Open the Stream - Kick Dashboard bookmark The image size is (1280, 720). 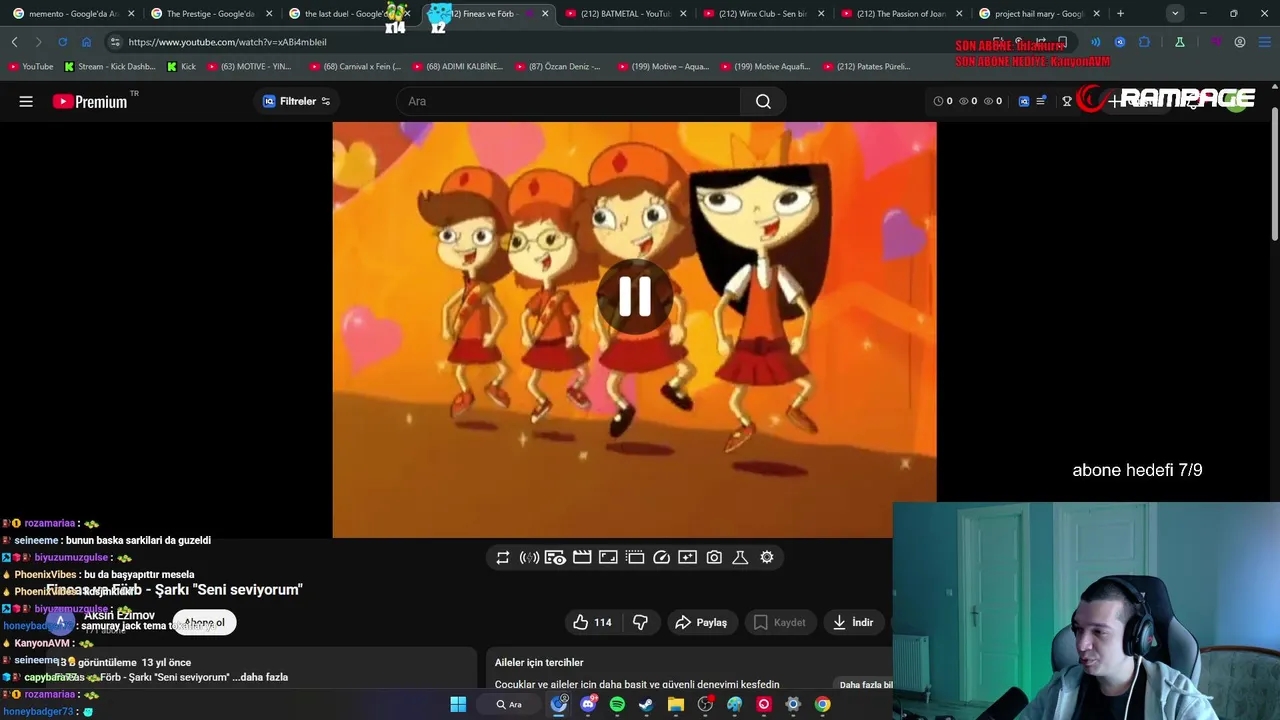click(x=110, y=66)
